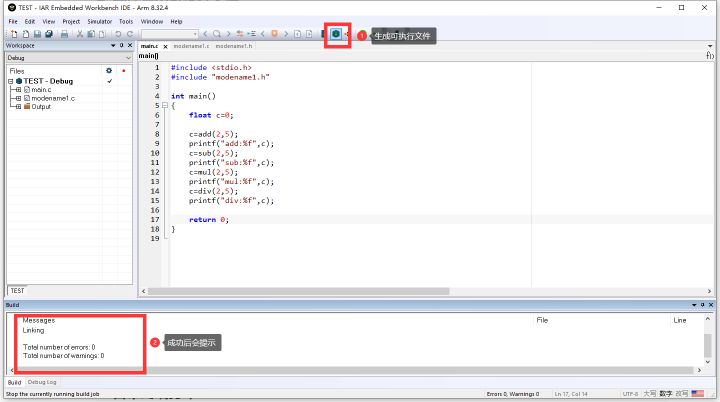Click the New Document toolbar icon
The image size is (720, 402).
coord(14,34)
